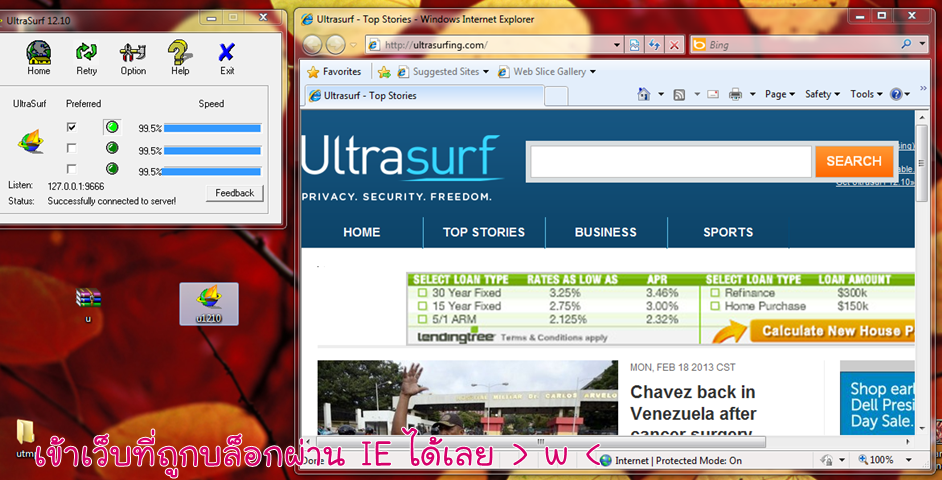
Task: Open UltraSurf Help
Action: (x=180, y=58)
